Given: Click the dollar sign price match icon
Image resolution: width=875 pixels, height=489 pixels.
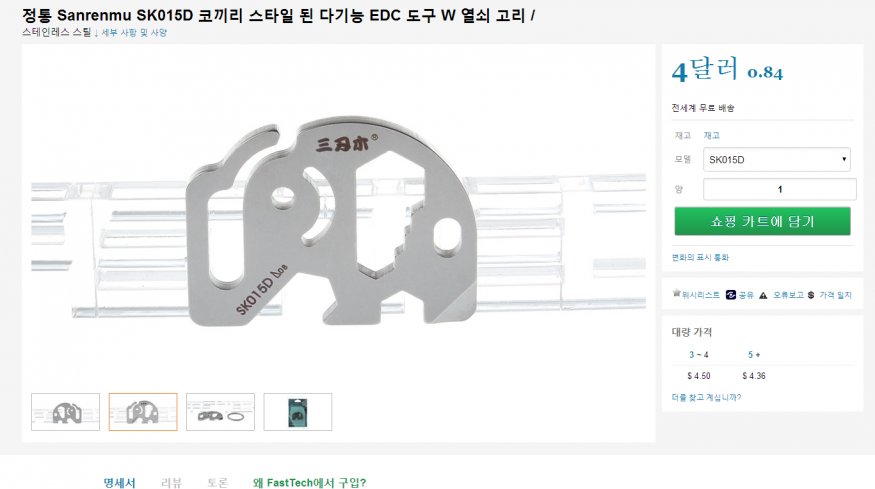Looking at the screenshot, I should tap(811, 295).
